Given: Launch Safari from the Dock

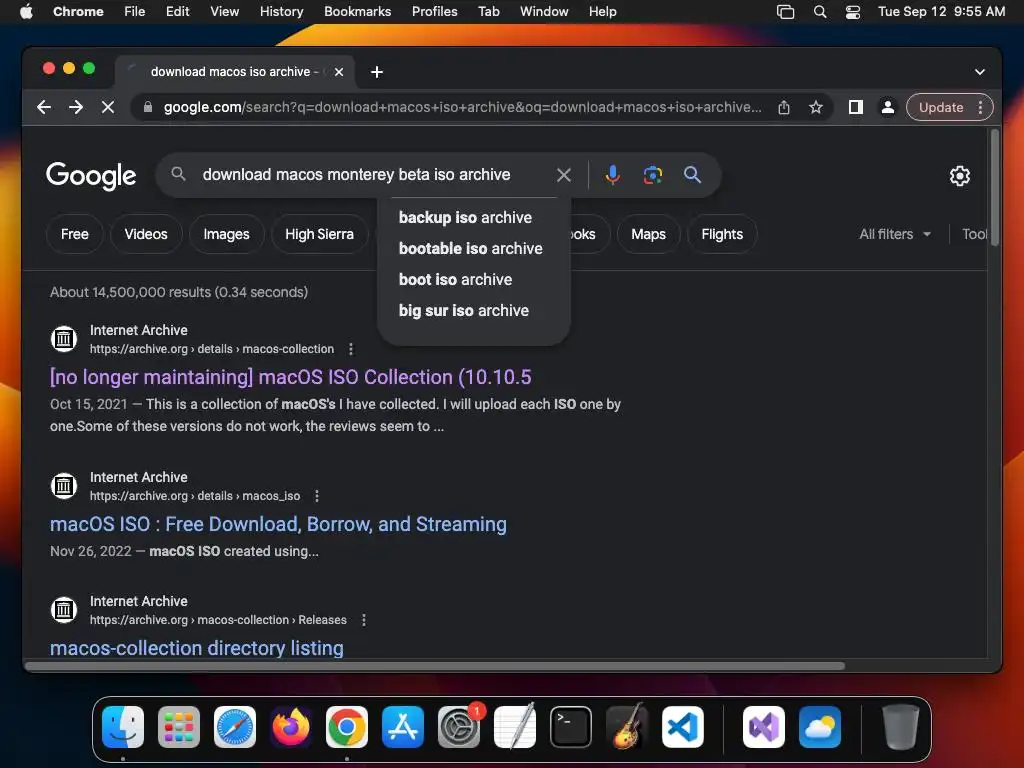Looking at the screenshot, I should 235,727.
